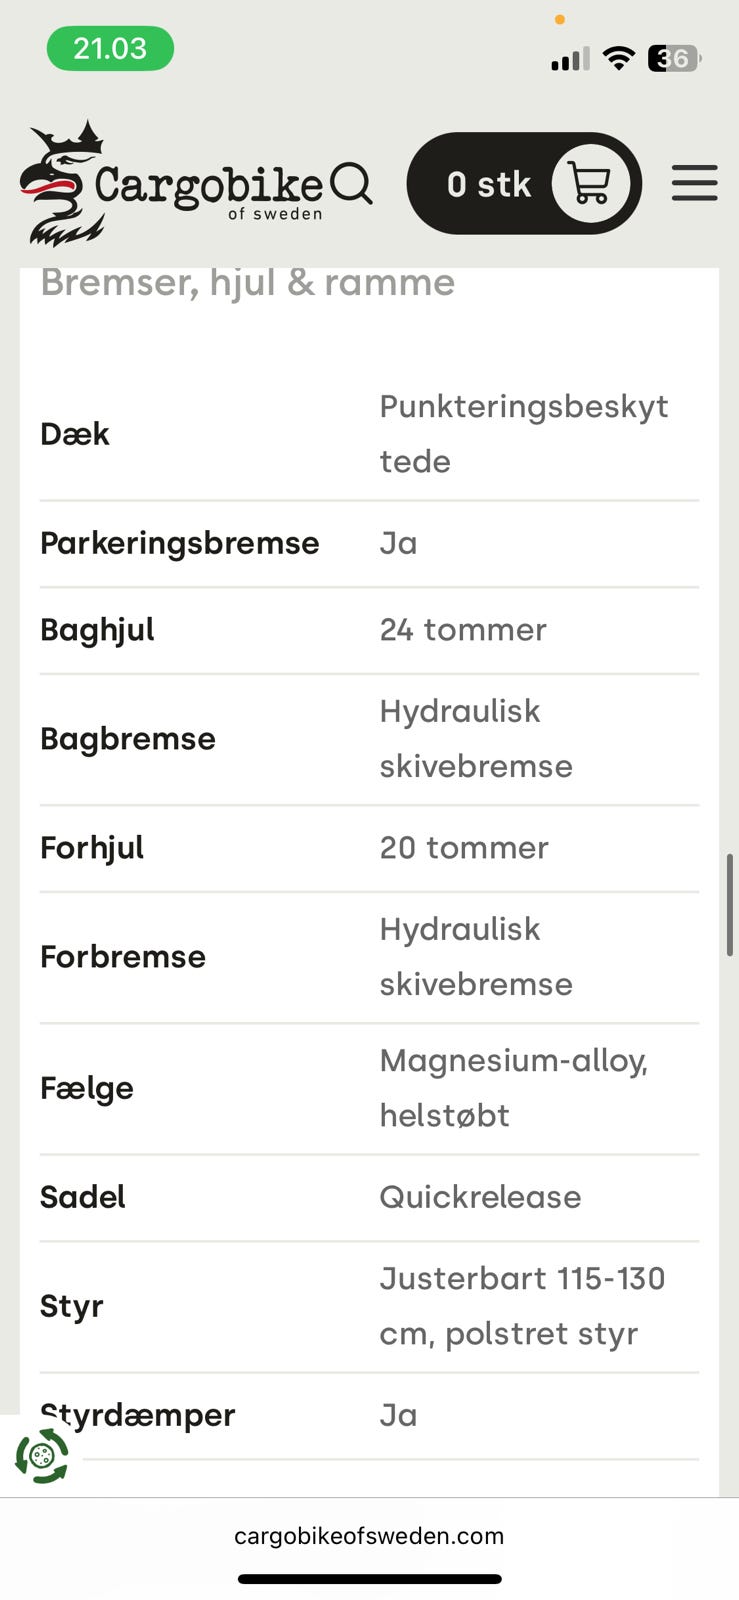This screenshot has width=739, height=1600.
Task: Open the hamburger menu
Action: (694, 183)
